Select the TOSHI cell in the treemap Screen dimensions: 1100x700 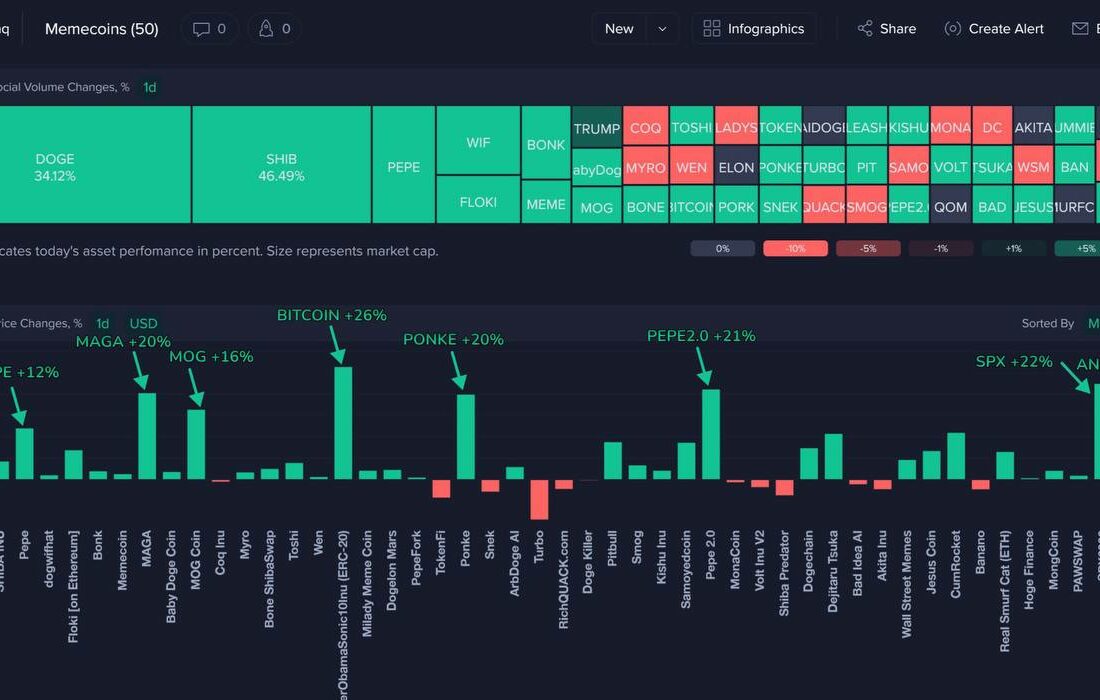[692, 126]
